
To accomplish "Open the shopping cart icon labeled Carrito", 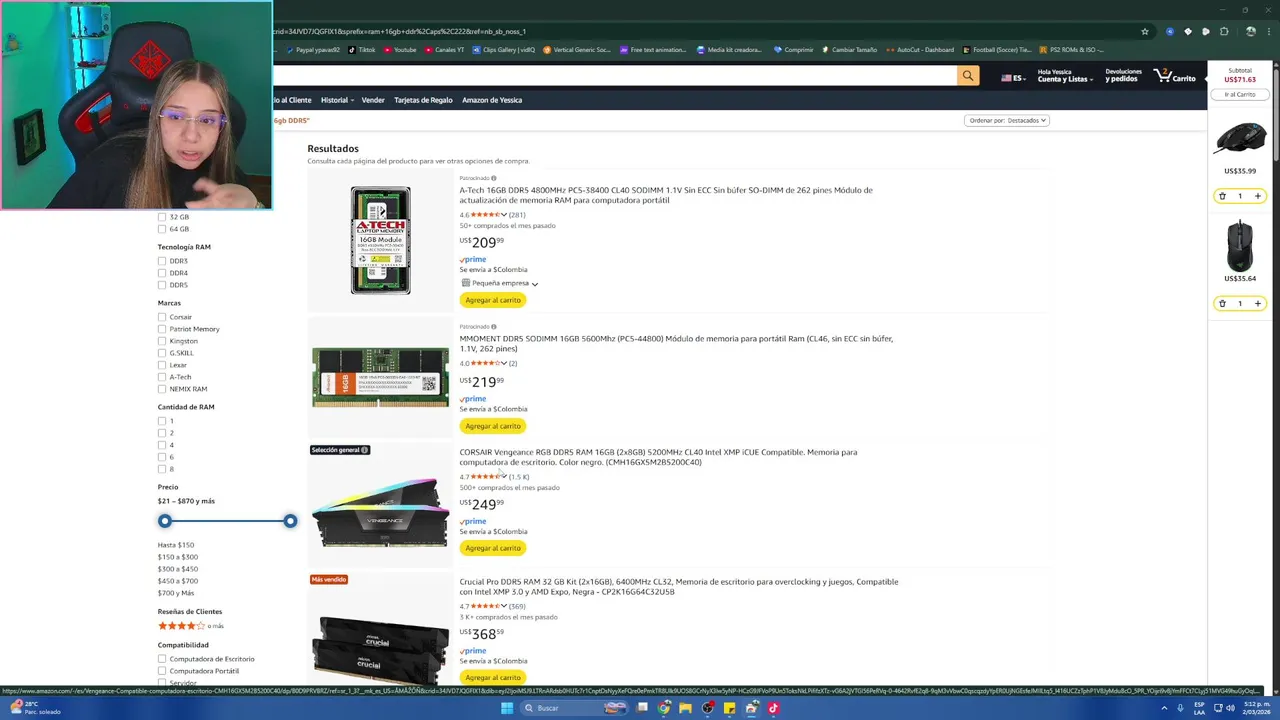I will pos(1175,76).
